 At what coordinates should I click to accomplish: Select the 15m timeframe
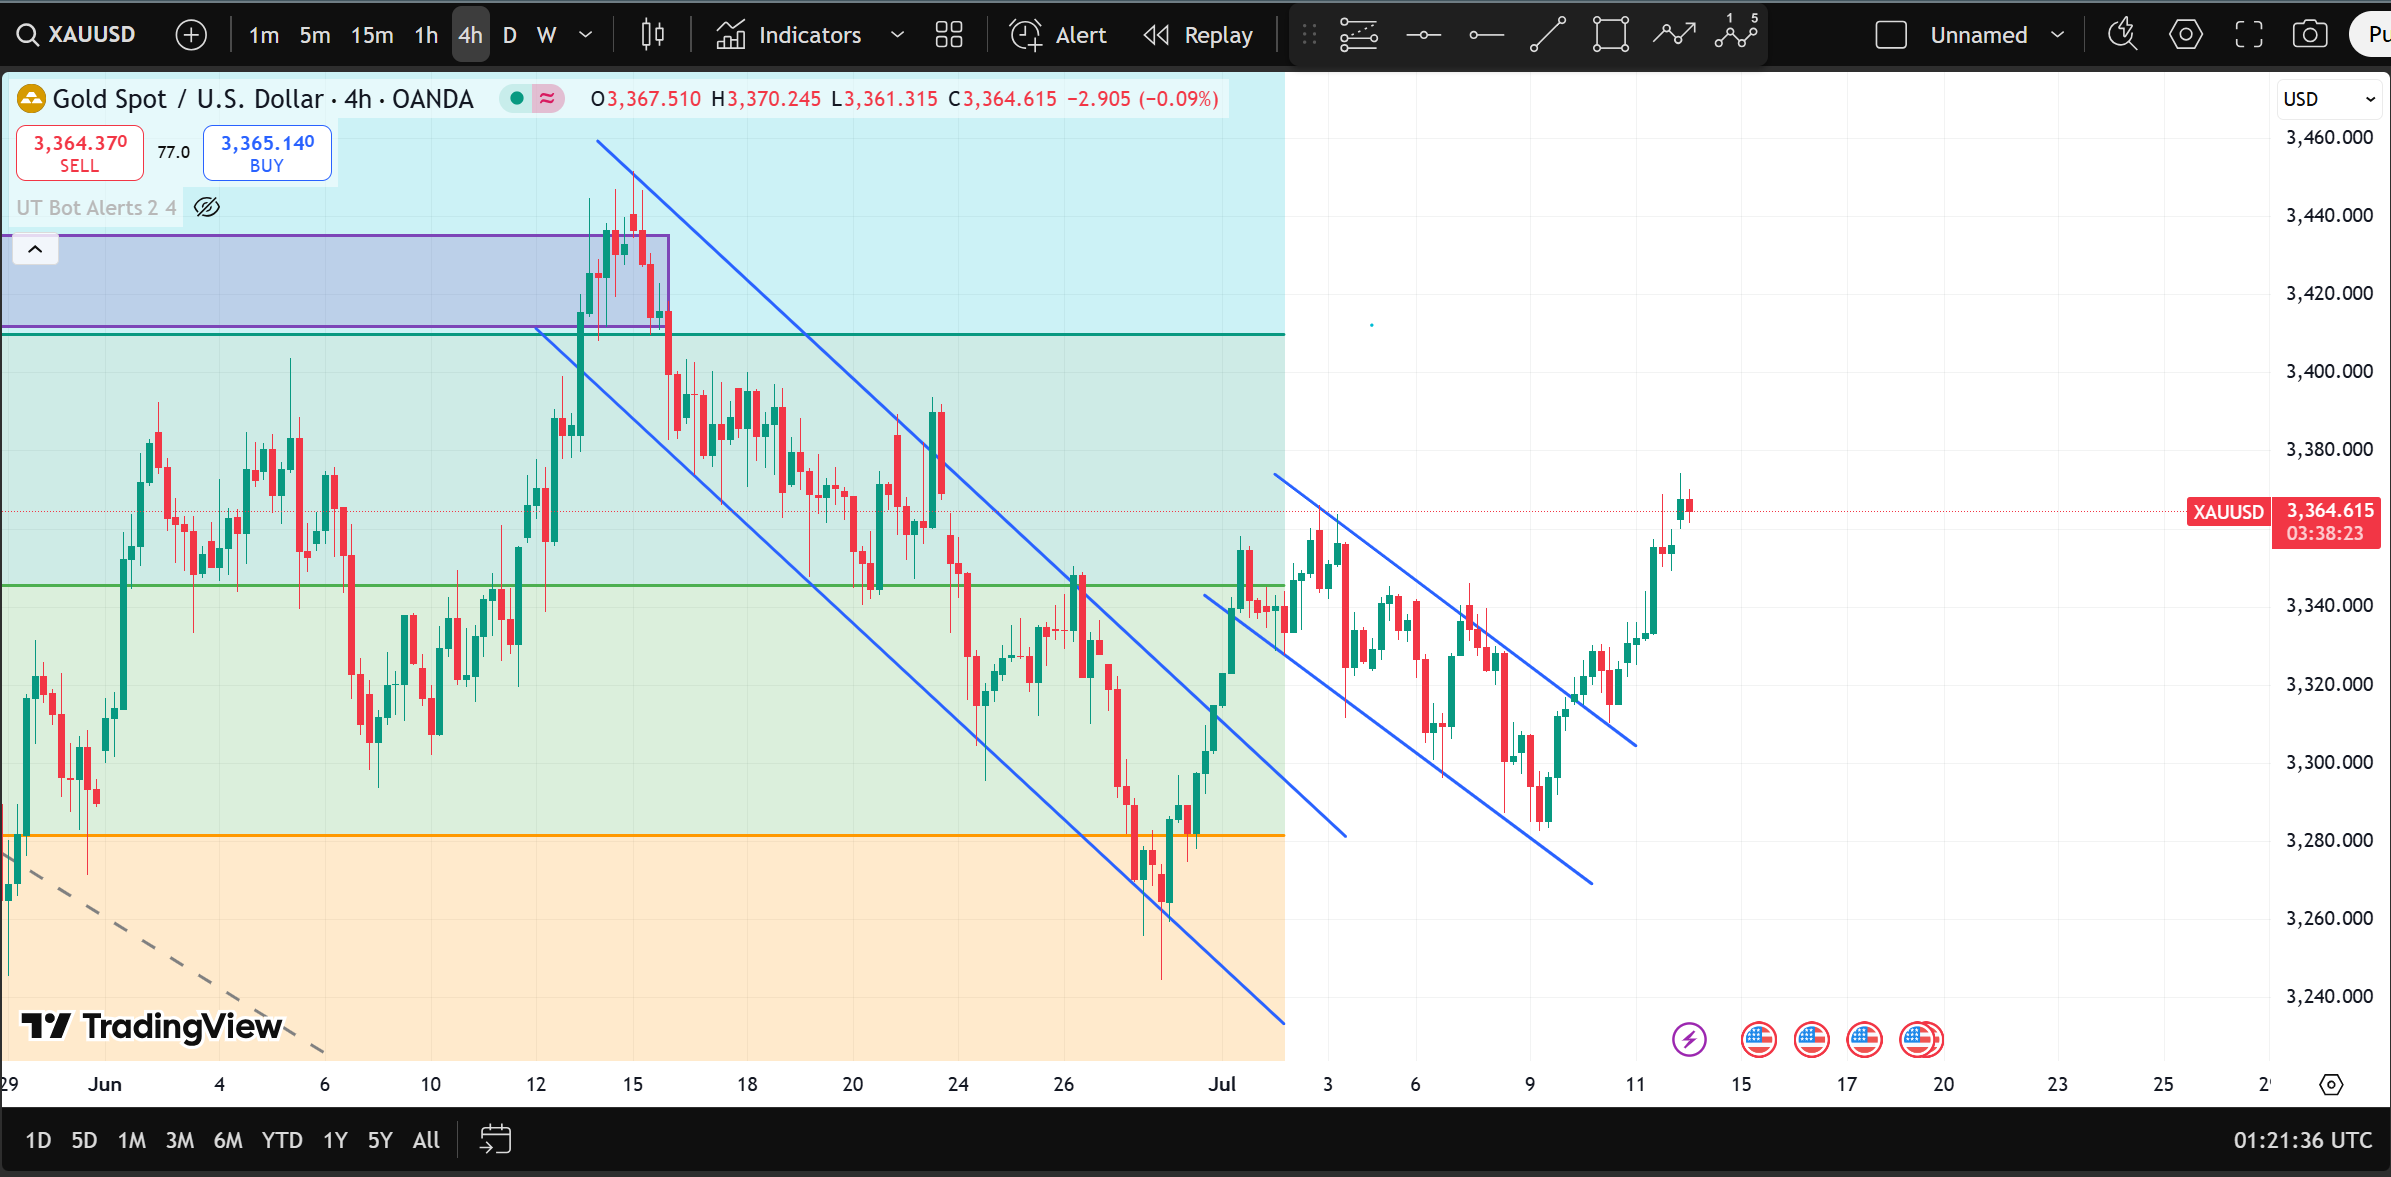click(371, 35)
